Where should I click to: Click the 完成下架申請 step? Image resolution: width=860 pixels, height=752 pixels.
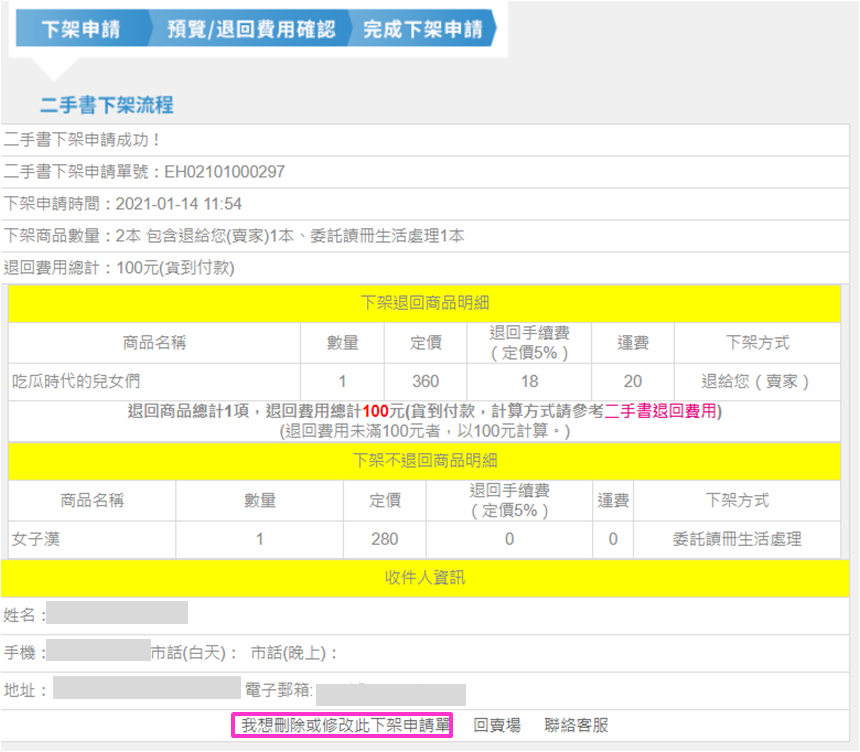421,29
